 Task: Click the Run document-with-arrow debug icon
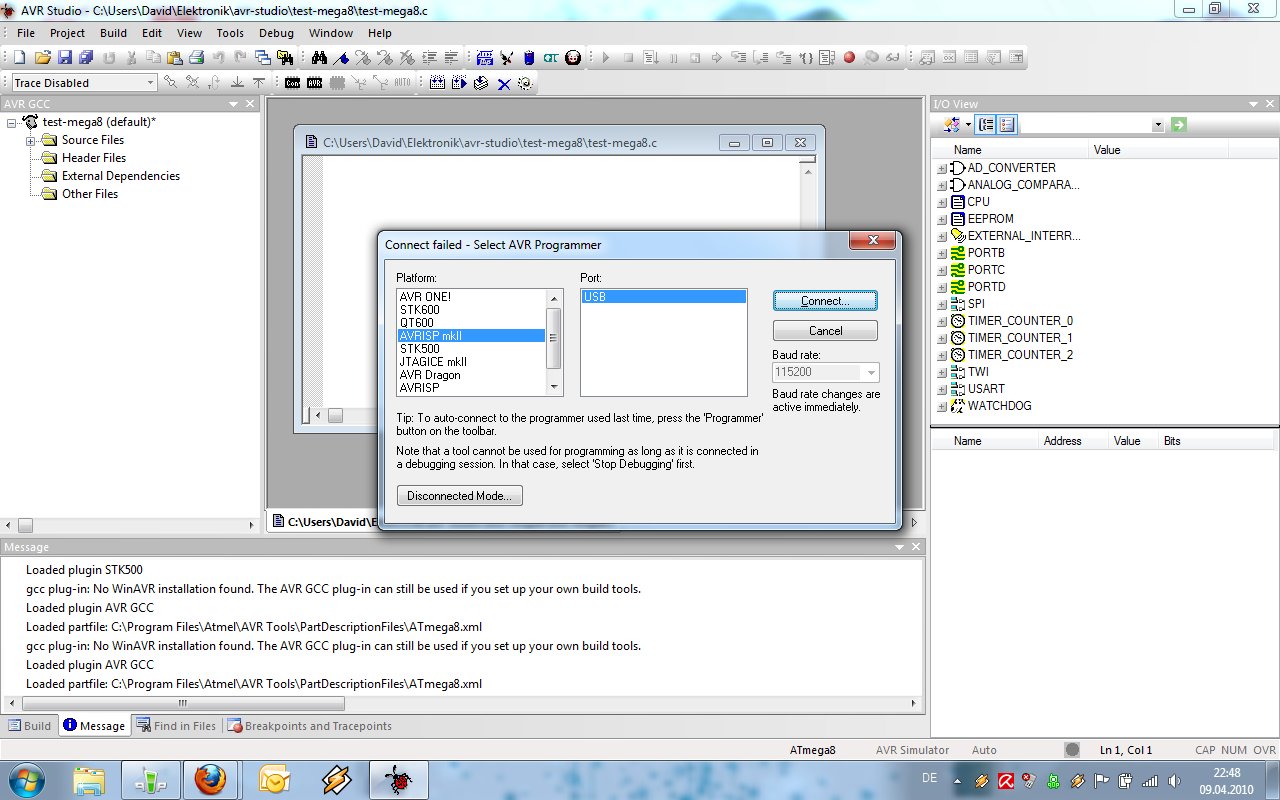(651, 57)
